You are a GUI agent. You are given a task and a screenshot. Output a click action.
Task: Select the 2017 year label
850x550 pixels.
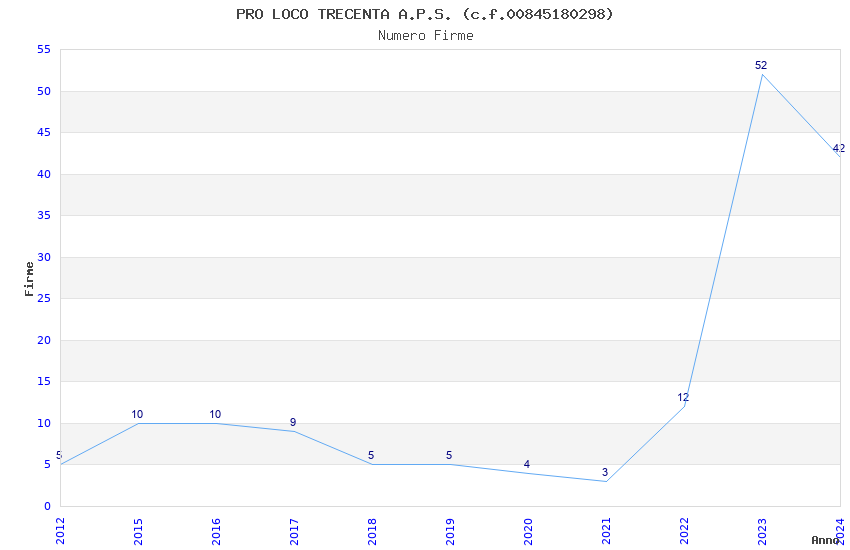294,531
